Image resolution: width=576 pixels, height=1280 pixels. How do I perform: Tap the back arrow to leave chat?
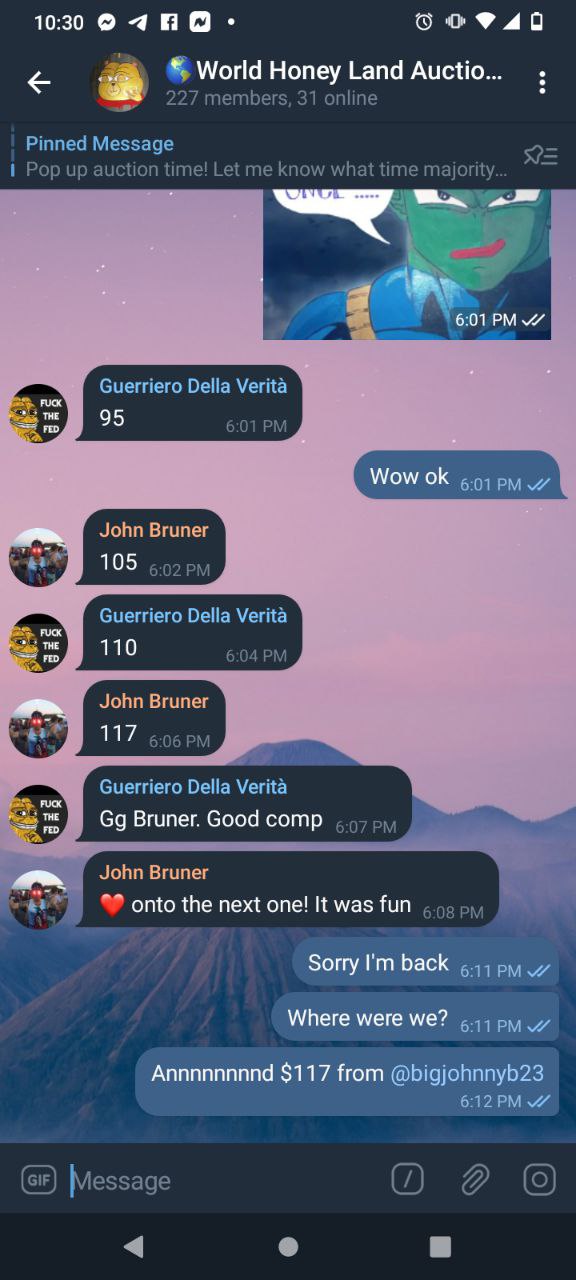click(x=39, y=83)
